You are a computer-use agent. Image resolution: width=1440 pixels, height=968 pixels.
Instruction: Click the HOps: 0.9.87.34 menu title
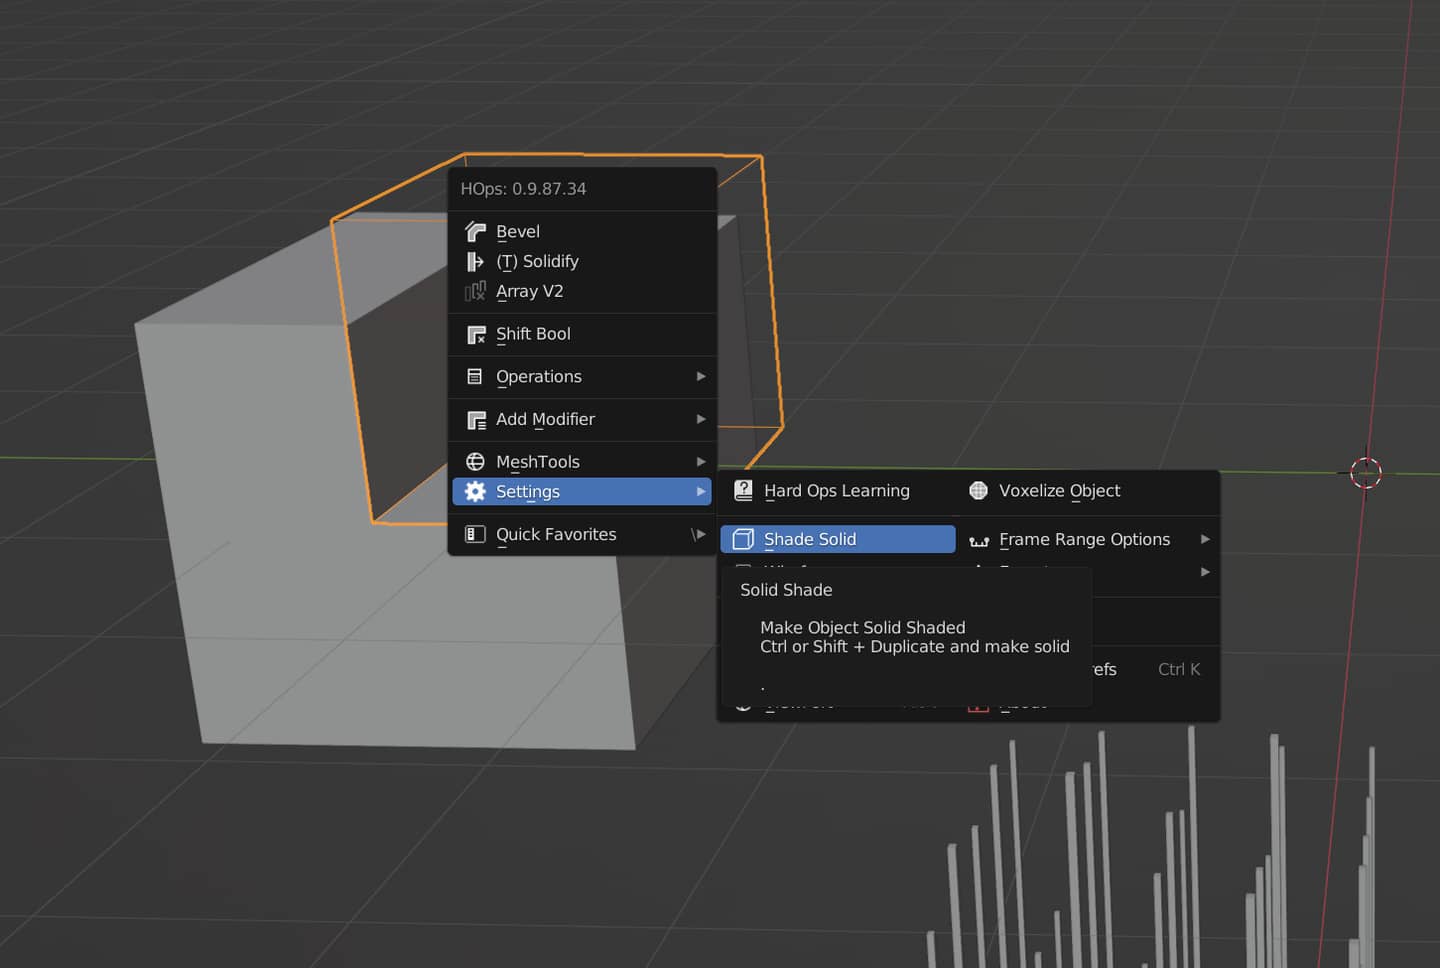523,189
